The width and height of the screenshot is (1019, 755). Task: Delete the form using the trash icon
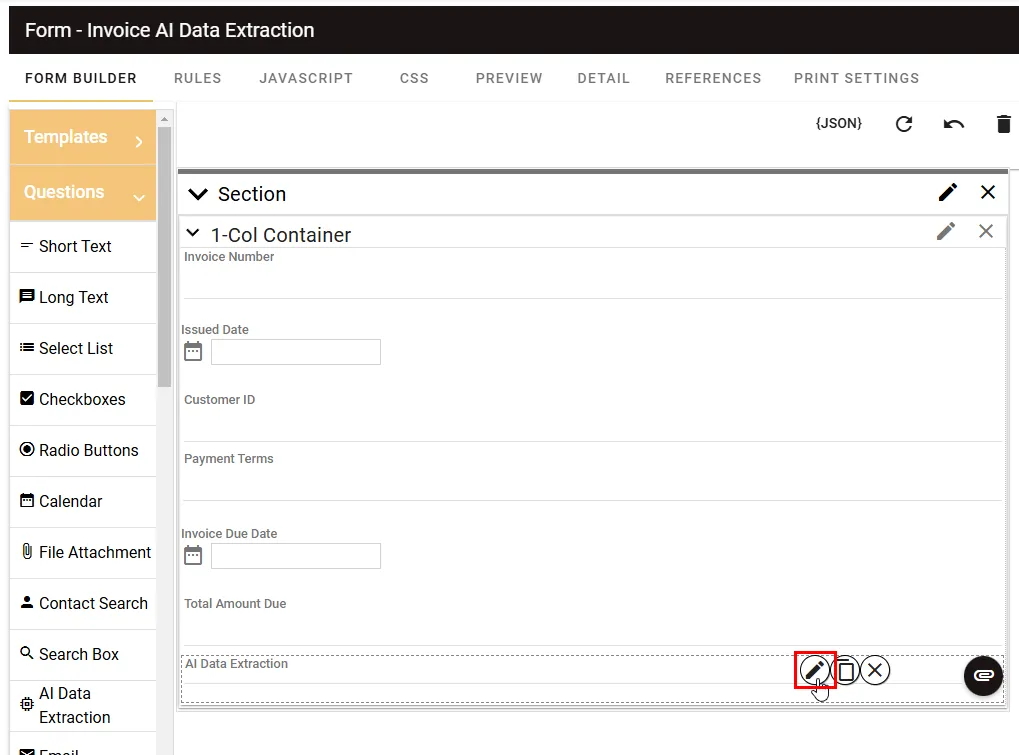(1003, 123)
